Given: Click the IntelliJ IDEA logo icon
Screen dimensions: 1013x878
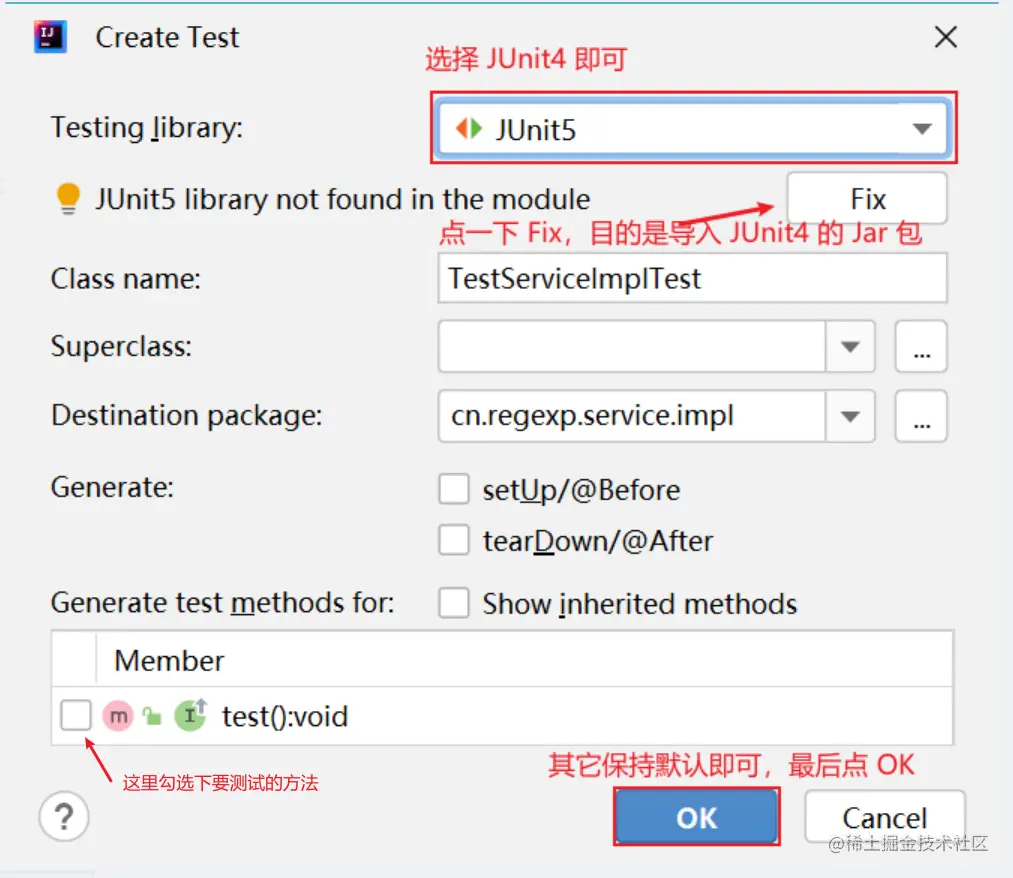Looking at the screenshot, I should coord(50,37).
